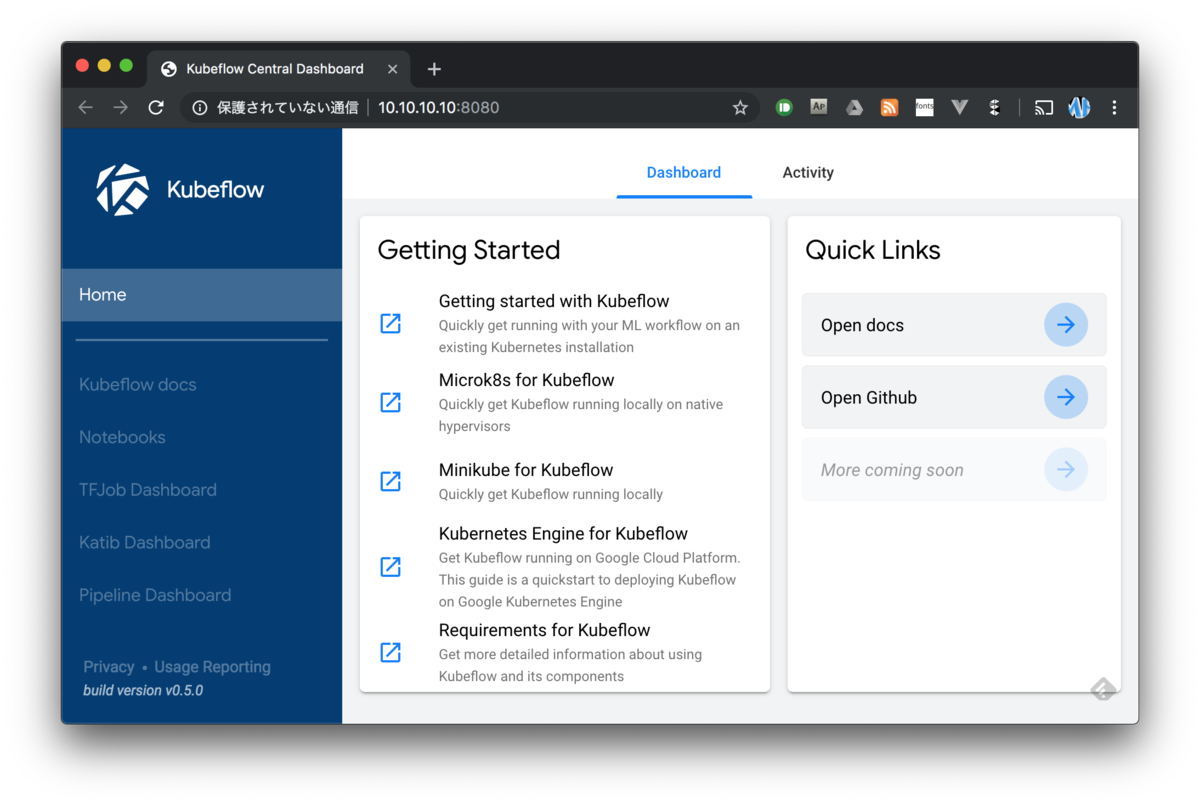Click the site information icon in address bar
This screenshot has height=805, width=1200.
(200, 107)
